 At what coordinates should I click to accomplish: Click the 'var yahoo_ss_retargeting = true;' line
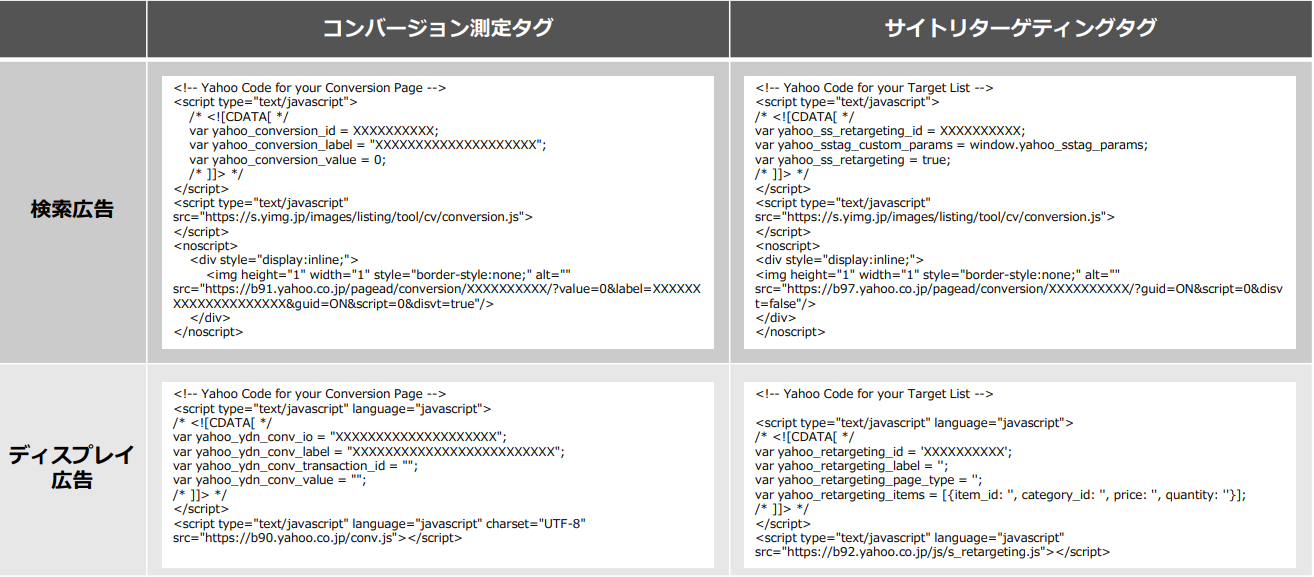coord(853,159)
